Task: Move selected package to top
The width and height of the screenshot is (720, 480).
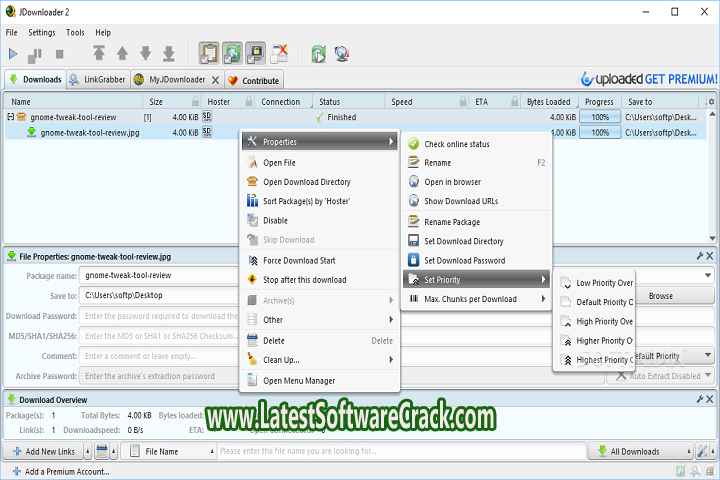Action: [x=99, y=53]
